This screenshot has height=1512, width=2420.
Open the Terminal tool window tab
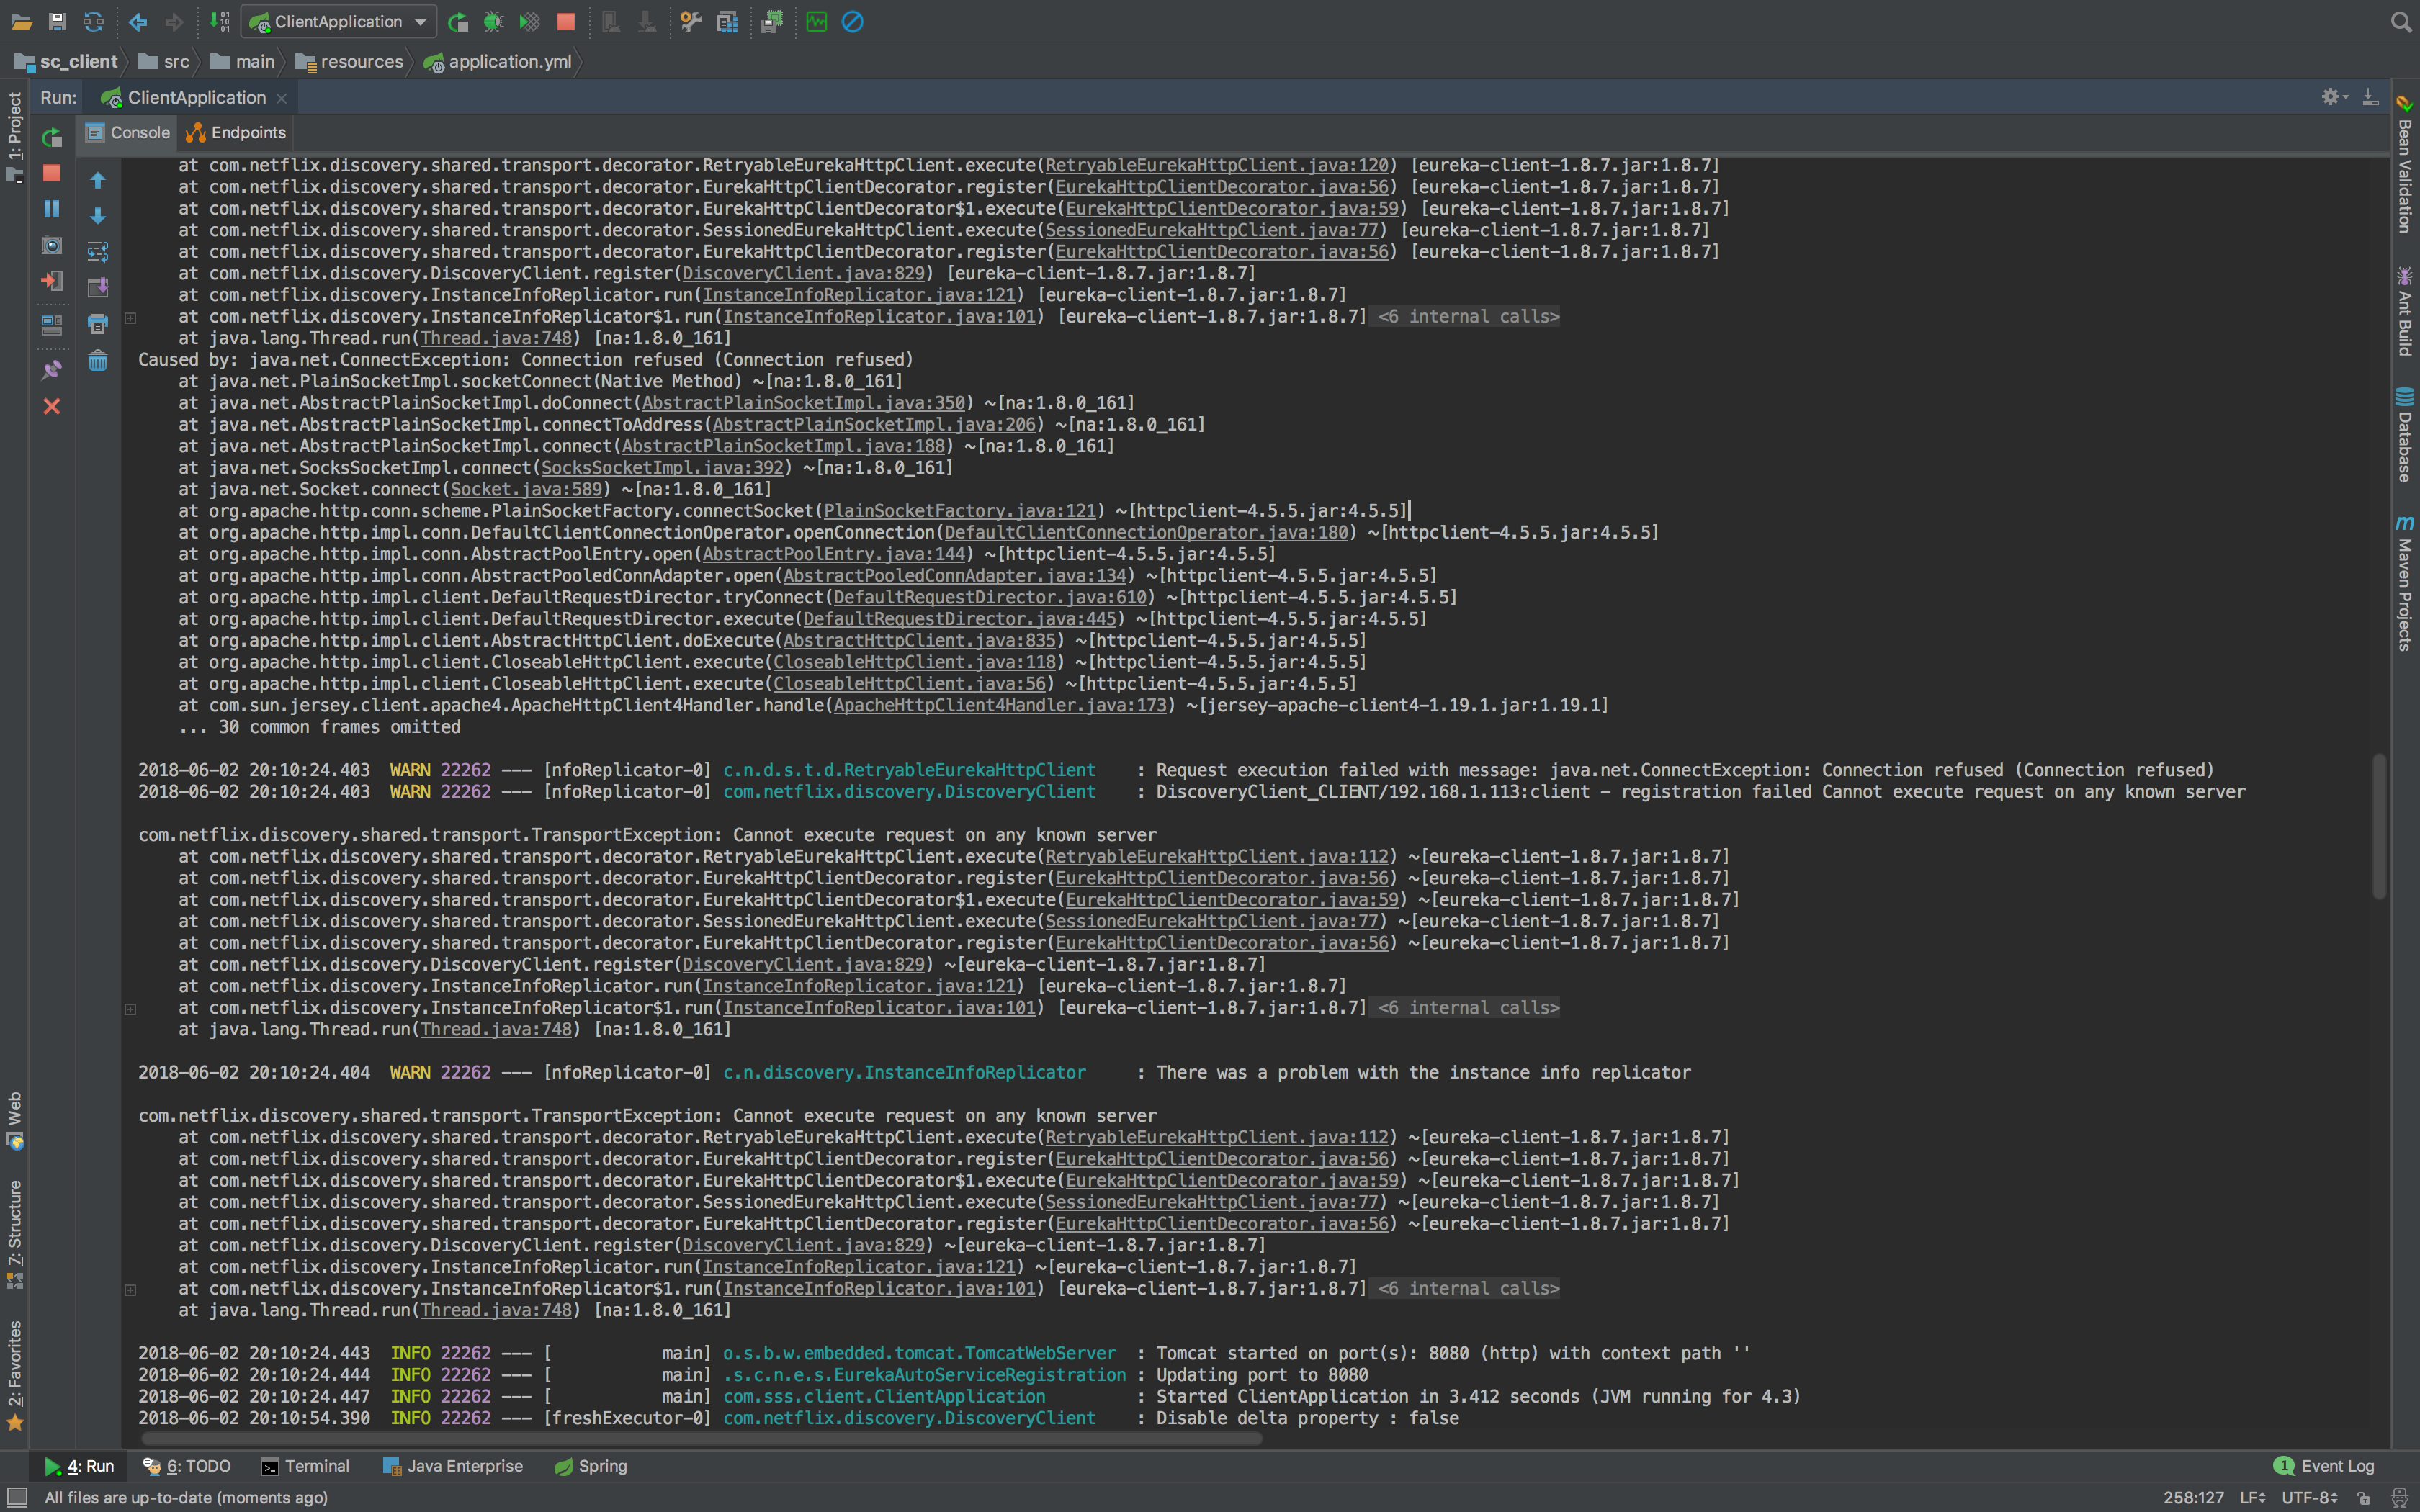306,1466
